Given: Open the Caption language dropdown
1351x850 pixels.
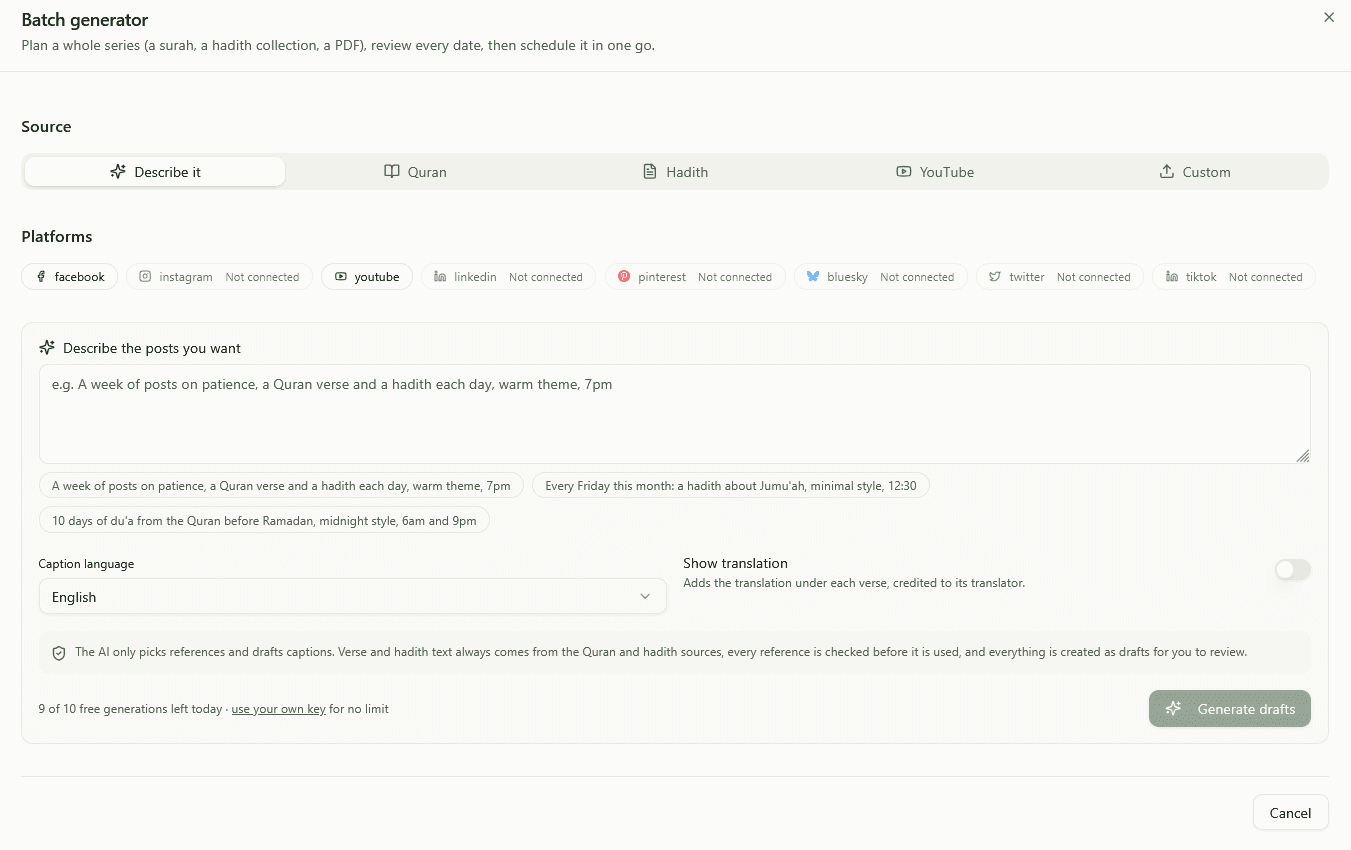Looking at the screenshot, I should point(353,597).
